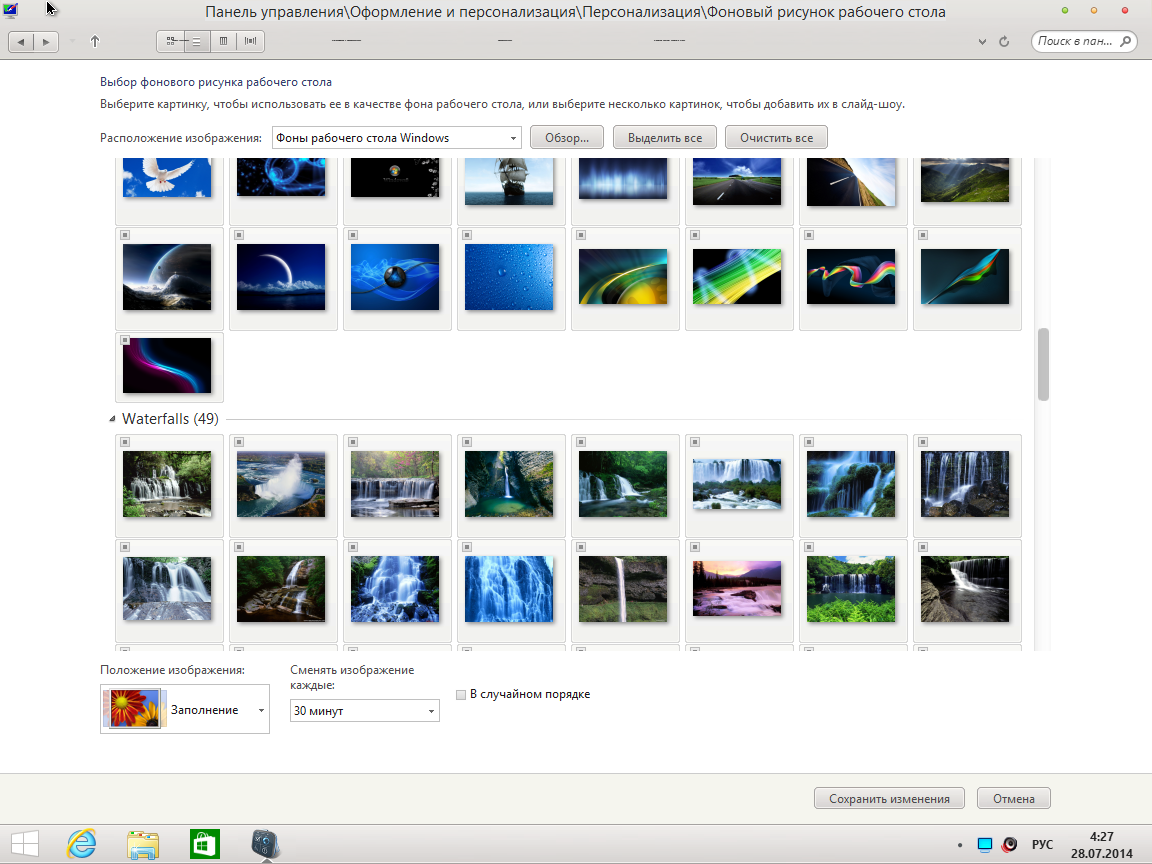The width and height of the screenshot is (1152, 864).
Task: Switch to the cover flow view mode
Action: coord(251,42)
